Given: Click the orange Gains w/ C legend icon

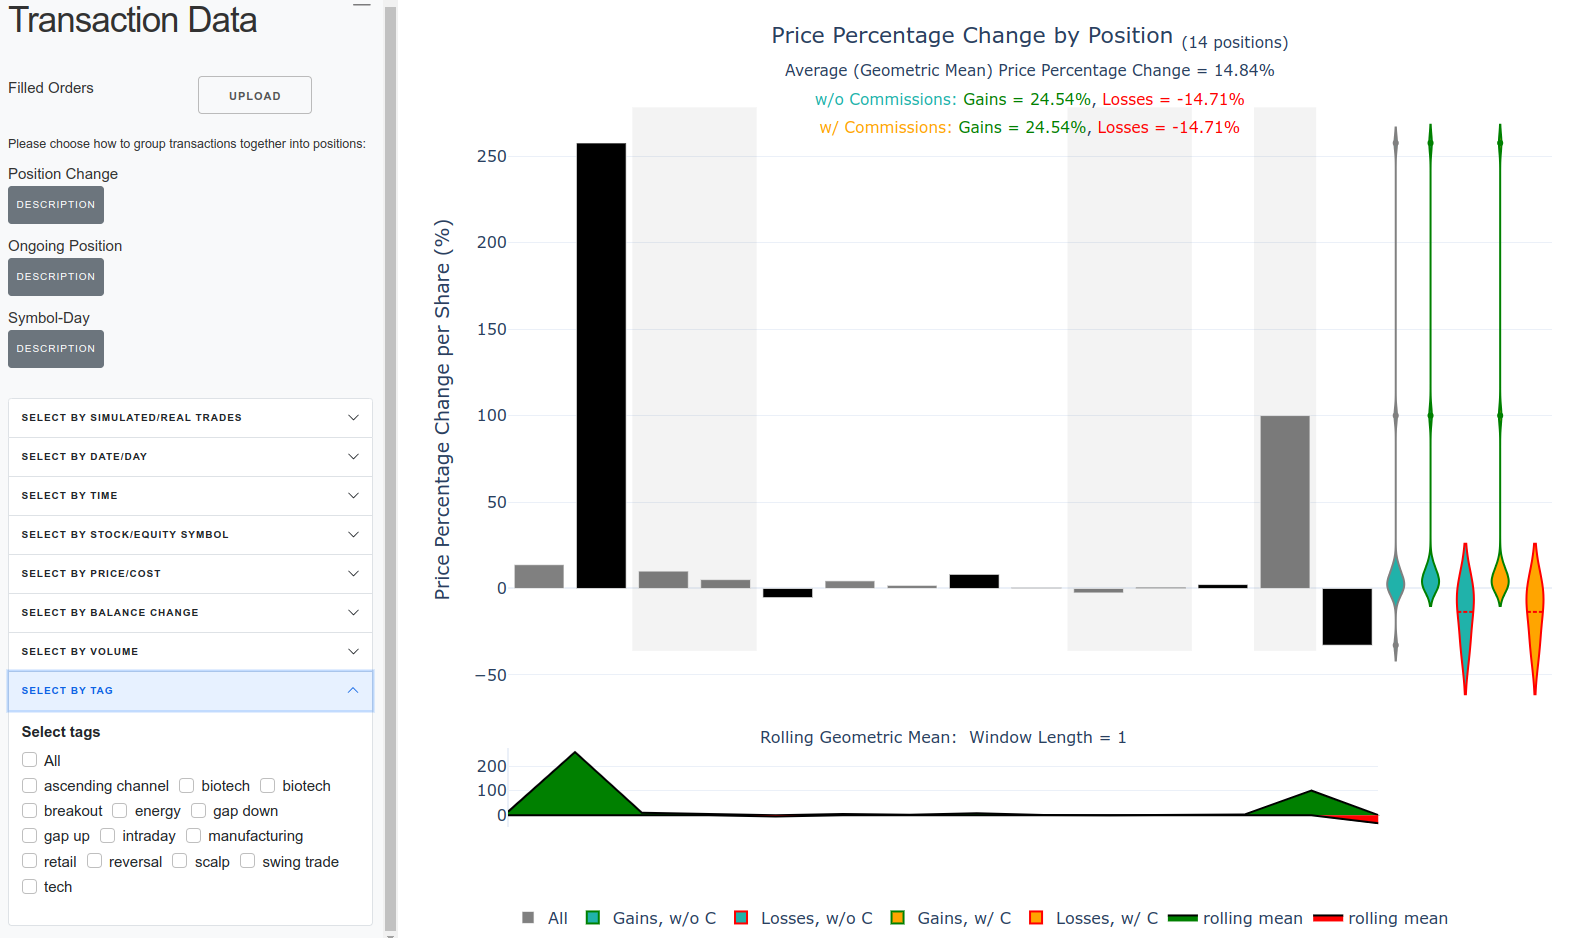Looking at the screenshot, I should tap(898, 918).
